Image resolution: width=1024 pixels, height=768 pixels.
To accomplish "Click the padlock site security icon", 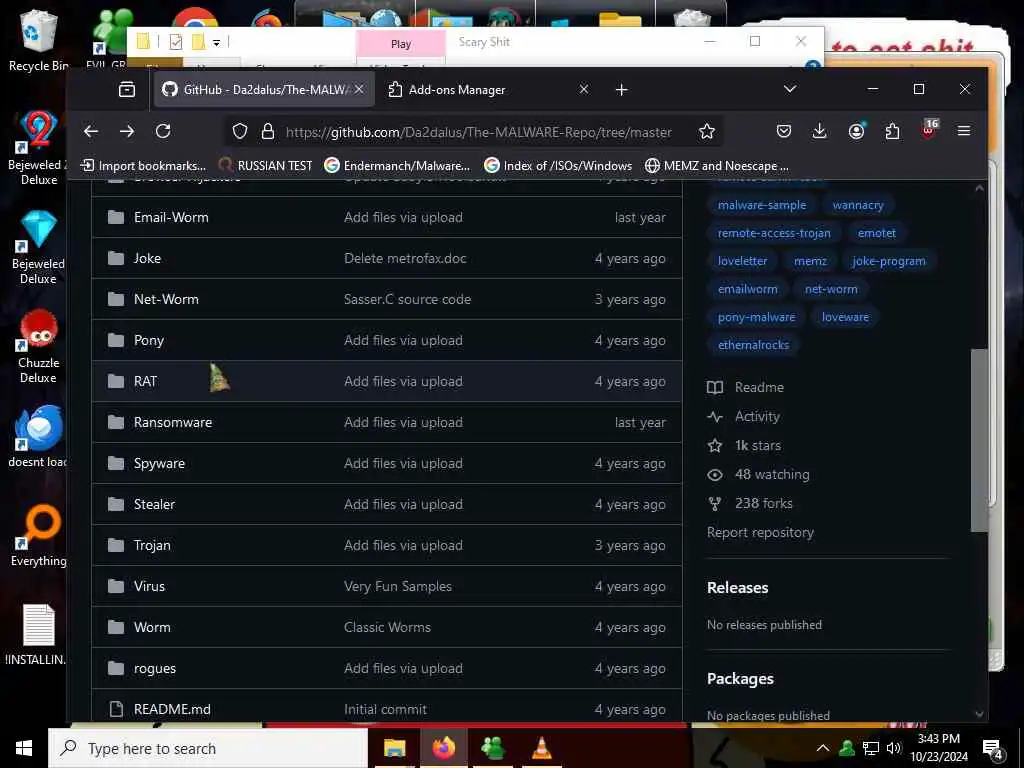I will [268, 132].
